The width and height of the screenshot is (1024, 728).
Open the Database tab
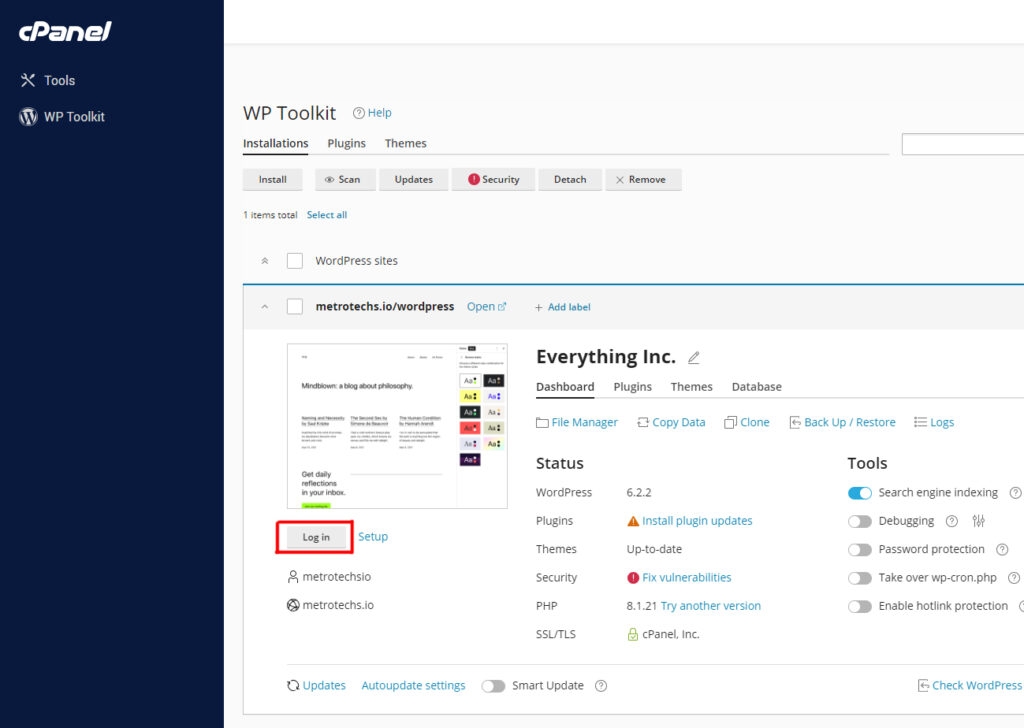click(x=756, y=387)
